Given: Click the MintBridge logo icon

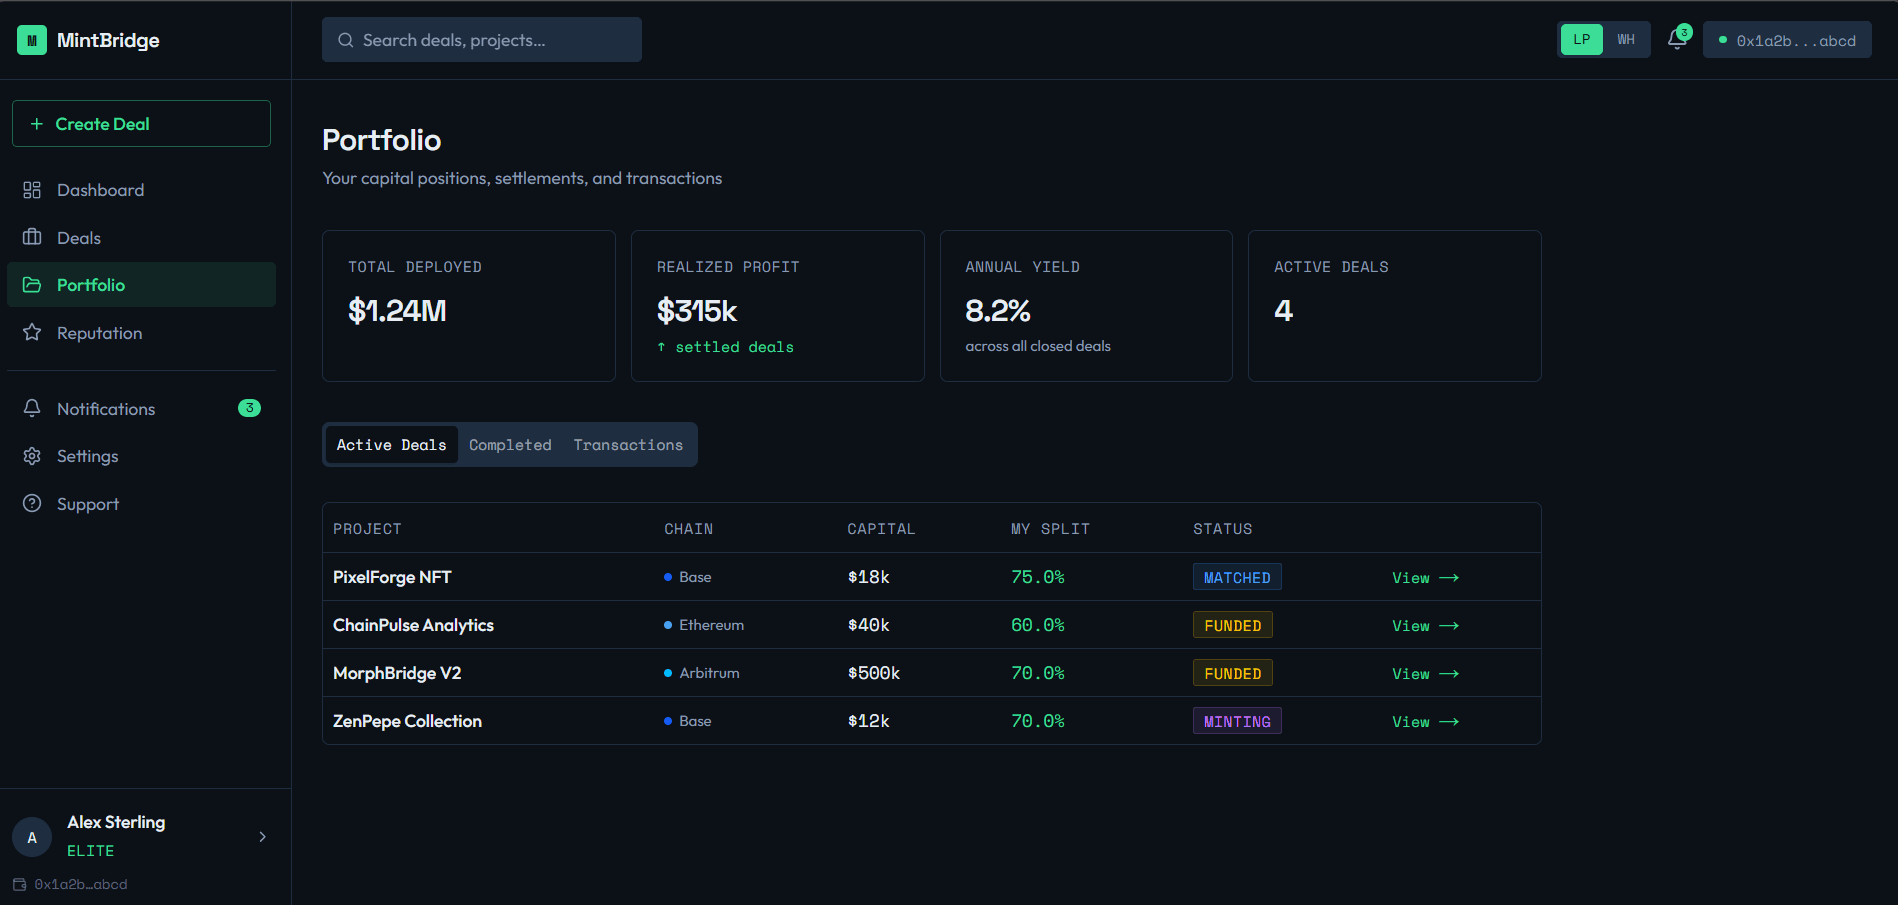Looking at the screenshot, I should point(32,40).
